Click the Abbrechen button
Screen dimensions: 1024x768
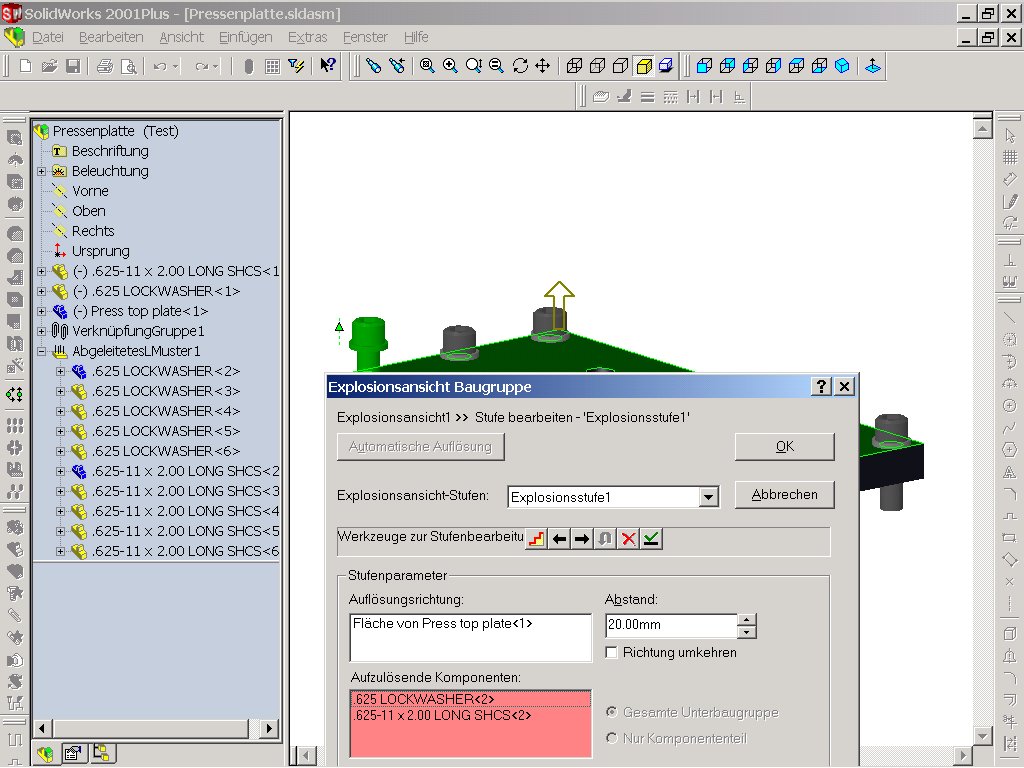(784, 495)
